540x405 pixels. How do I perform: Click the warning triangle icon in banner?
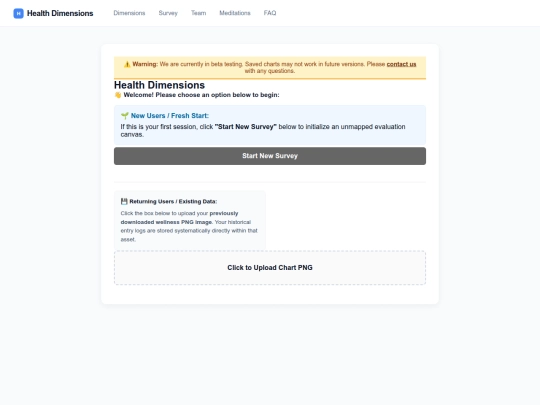point(127,64)
